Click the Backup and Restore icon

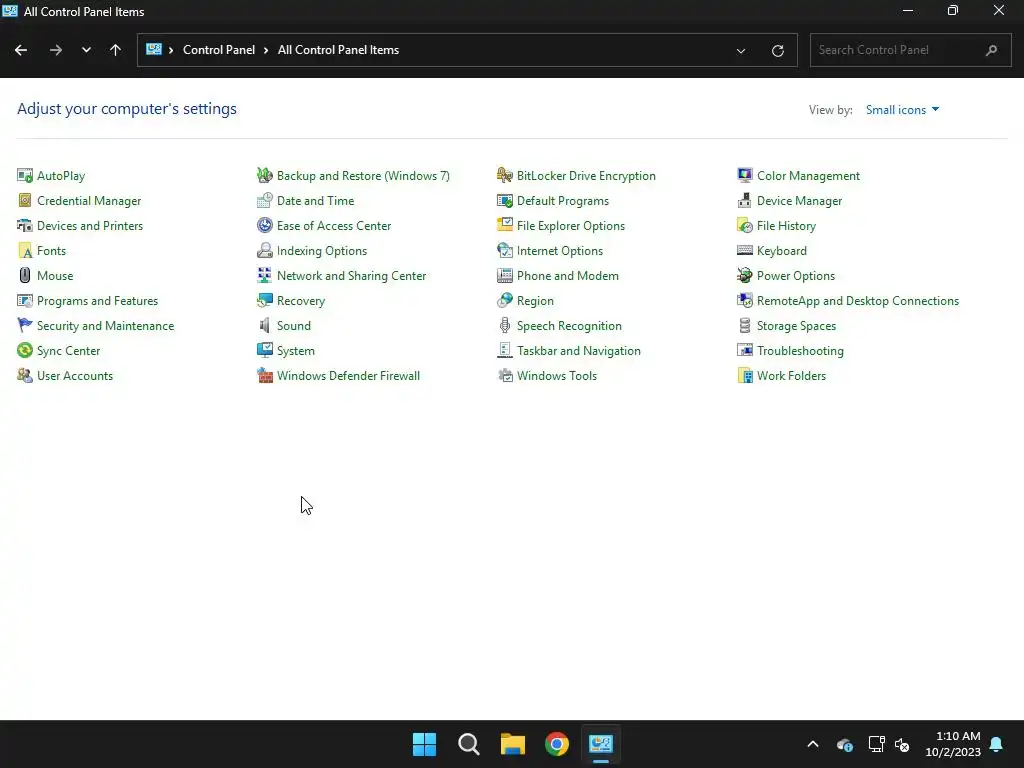click(x=264, y=176)
